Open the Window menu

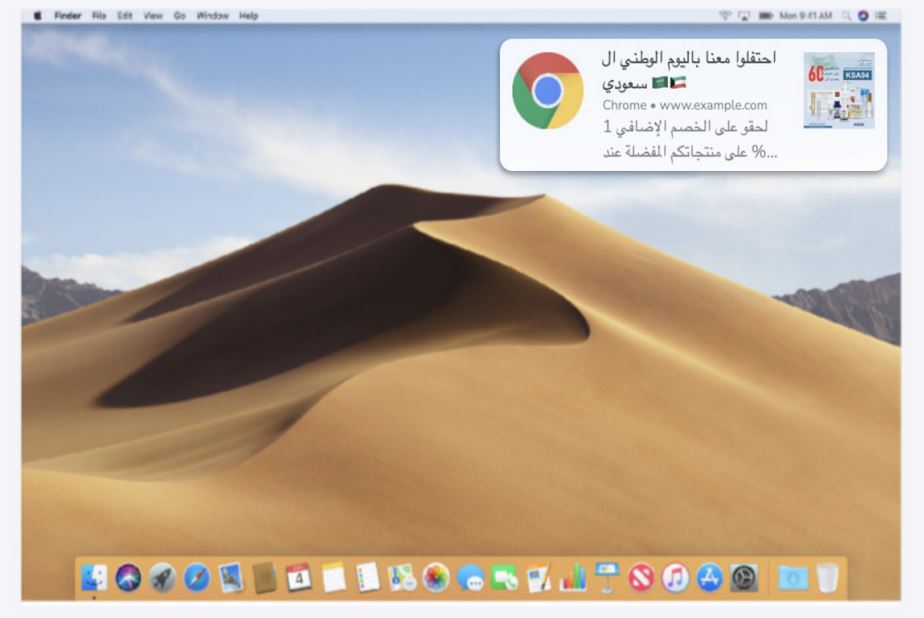click(x=212, y=15)
